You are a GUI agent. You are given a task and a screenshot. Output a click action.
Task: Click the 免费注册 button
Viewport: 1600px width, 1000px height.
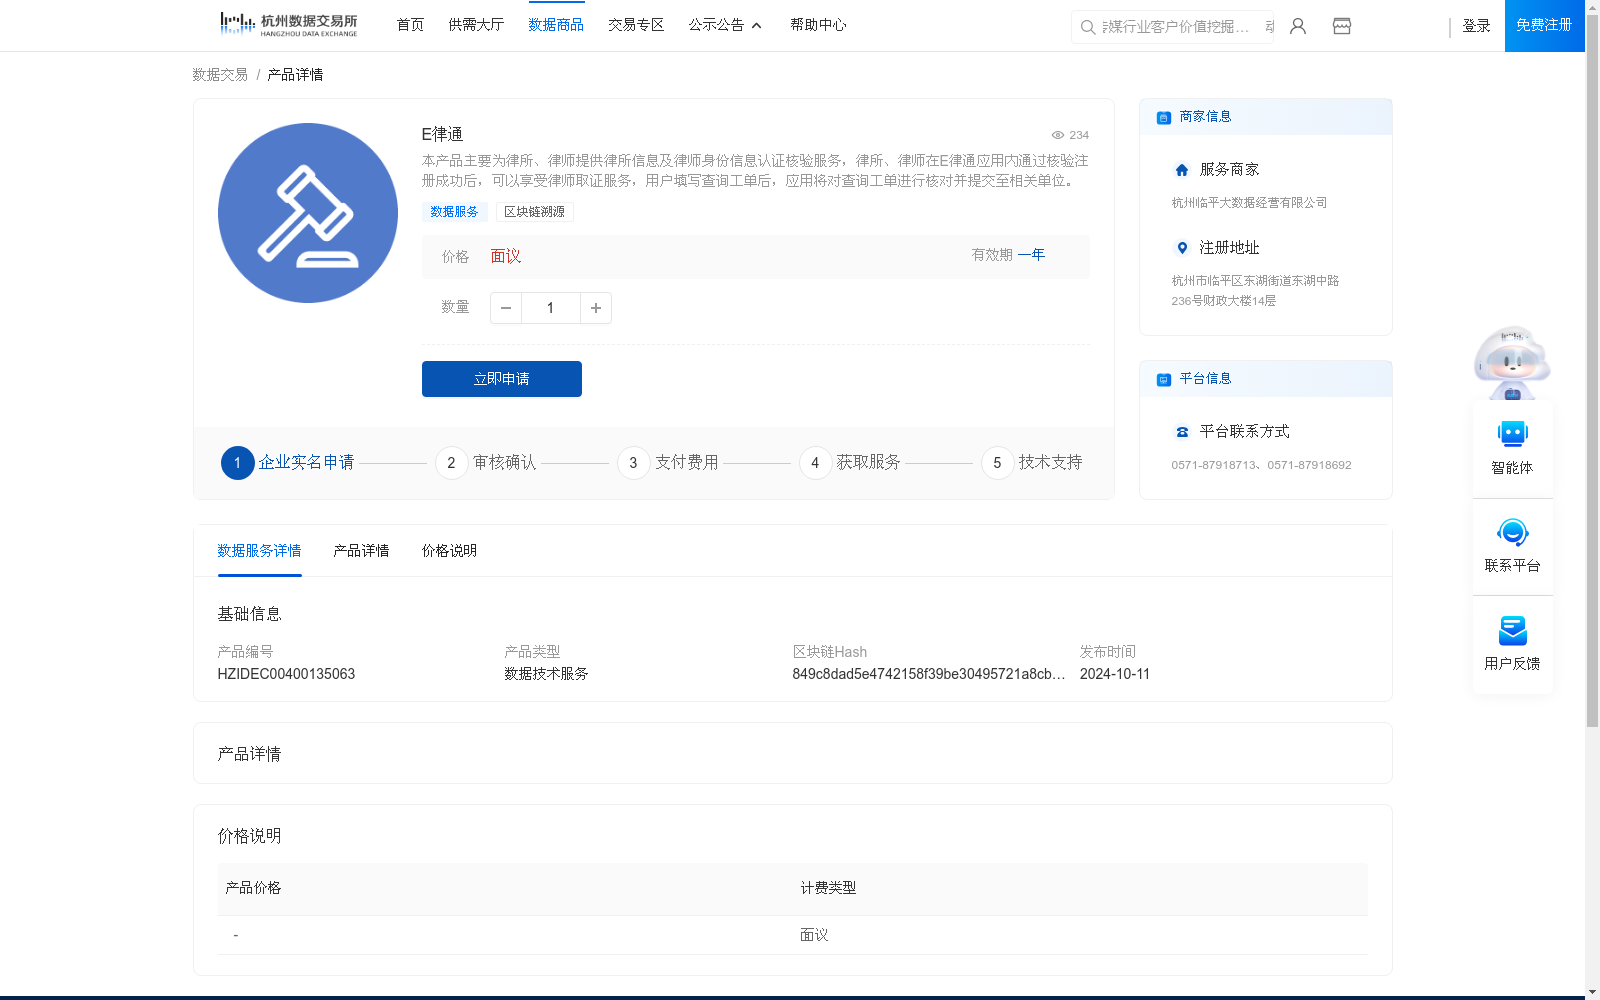pos(1544,25)
